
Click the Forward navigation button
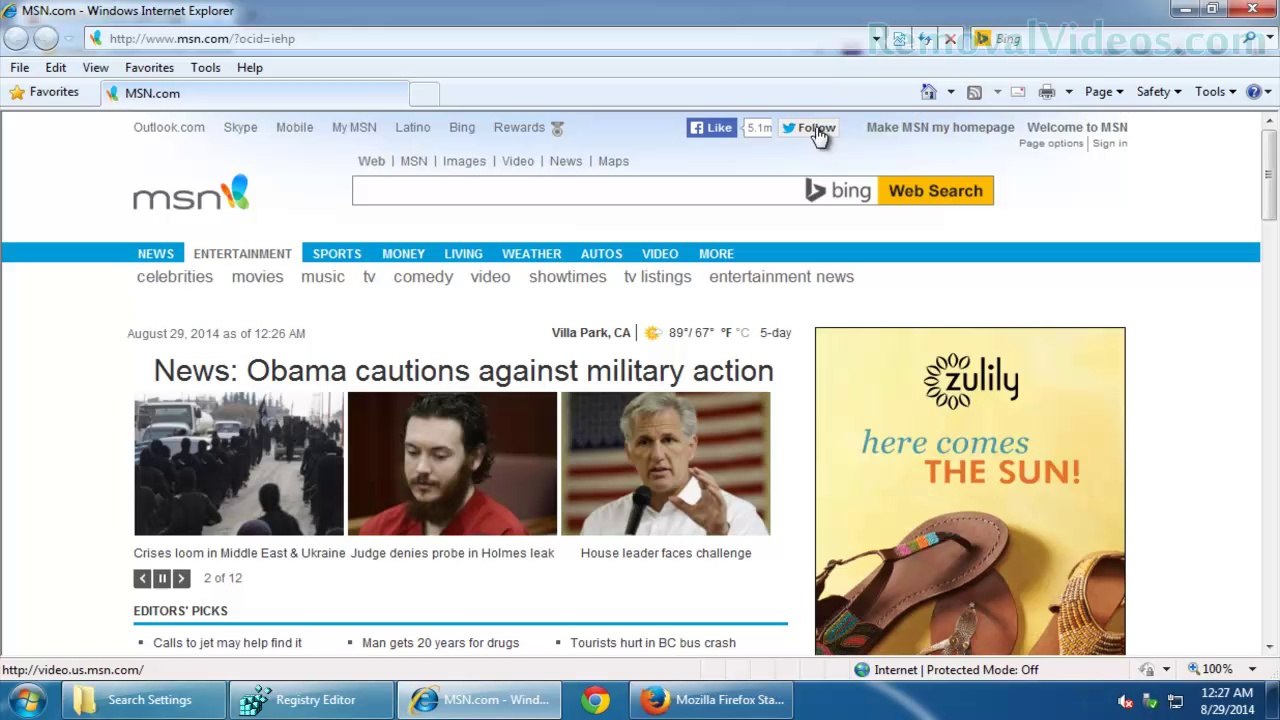[x=46, y=38]
